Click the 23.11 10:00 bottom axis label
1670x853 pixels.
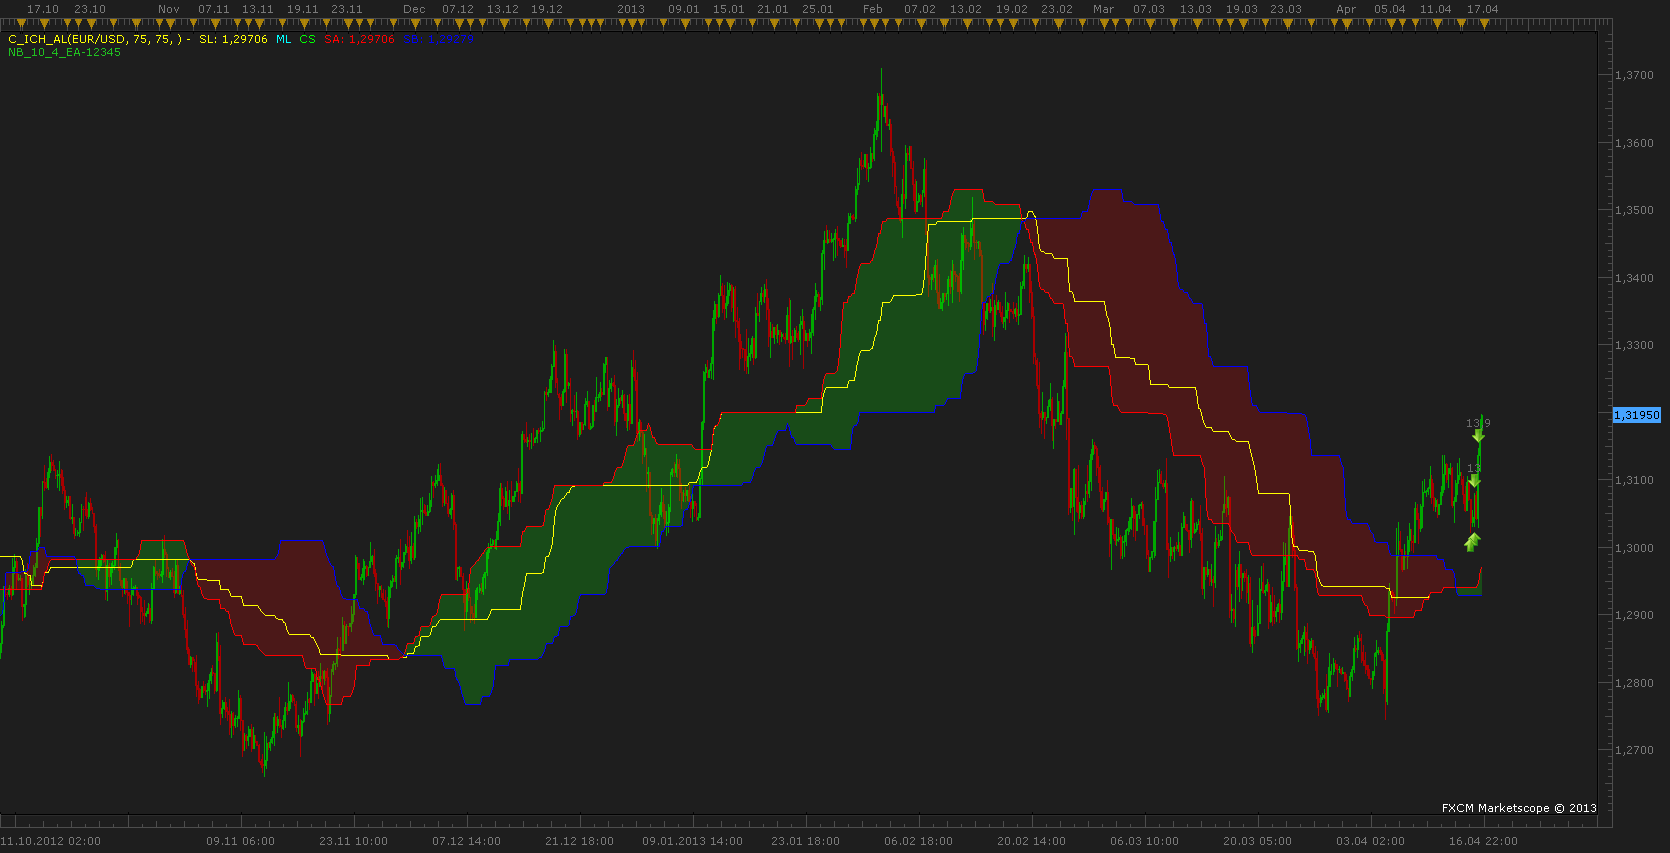(354, 841)
